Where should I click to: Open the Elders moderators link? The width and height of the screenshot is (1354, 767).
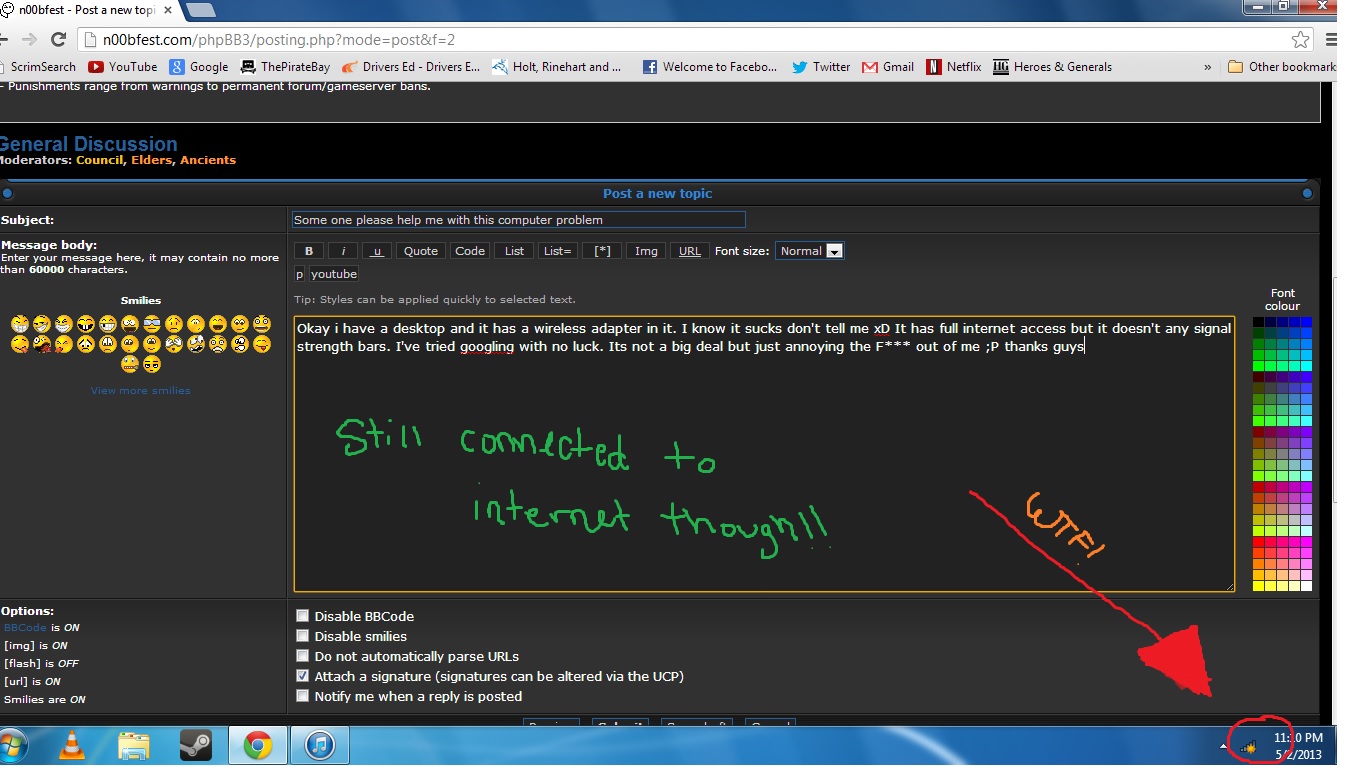tap(151, 160)
